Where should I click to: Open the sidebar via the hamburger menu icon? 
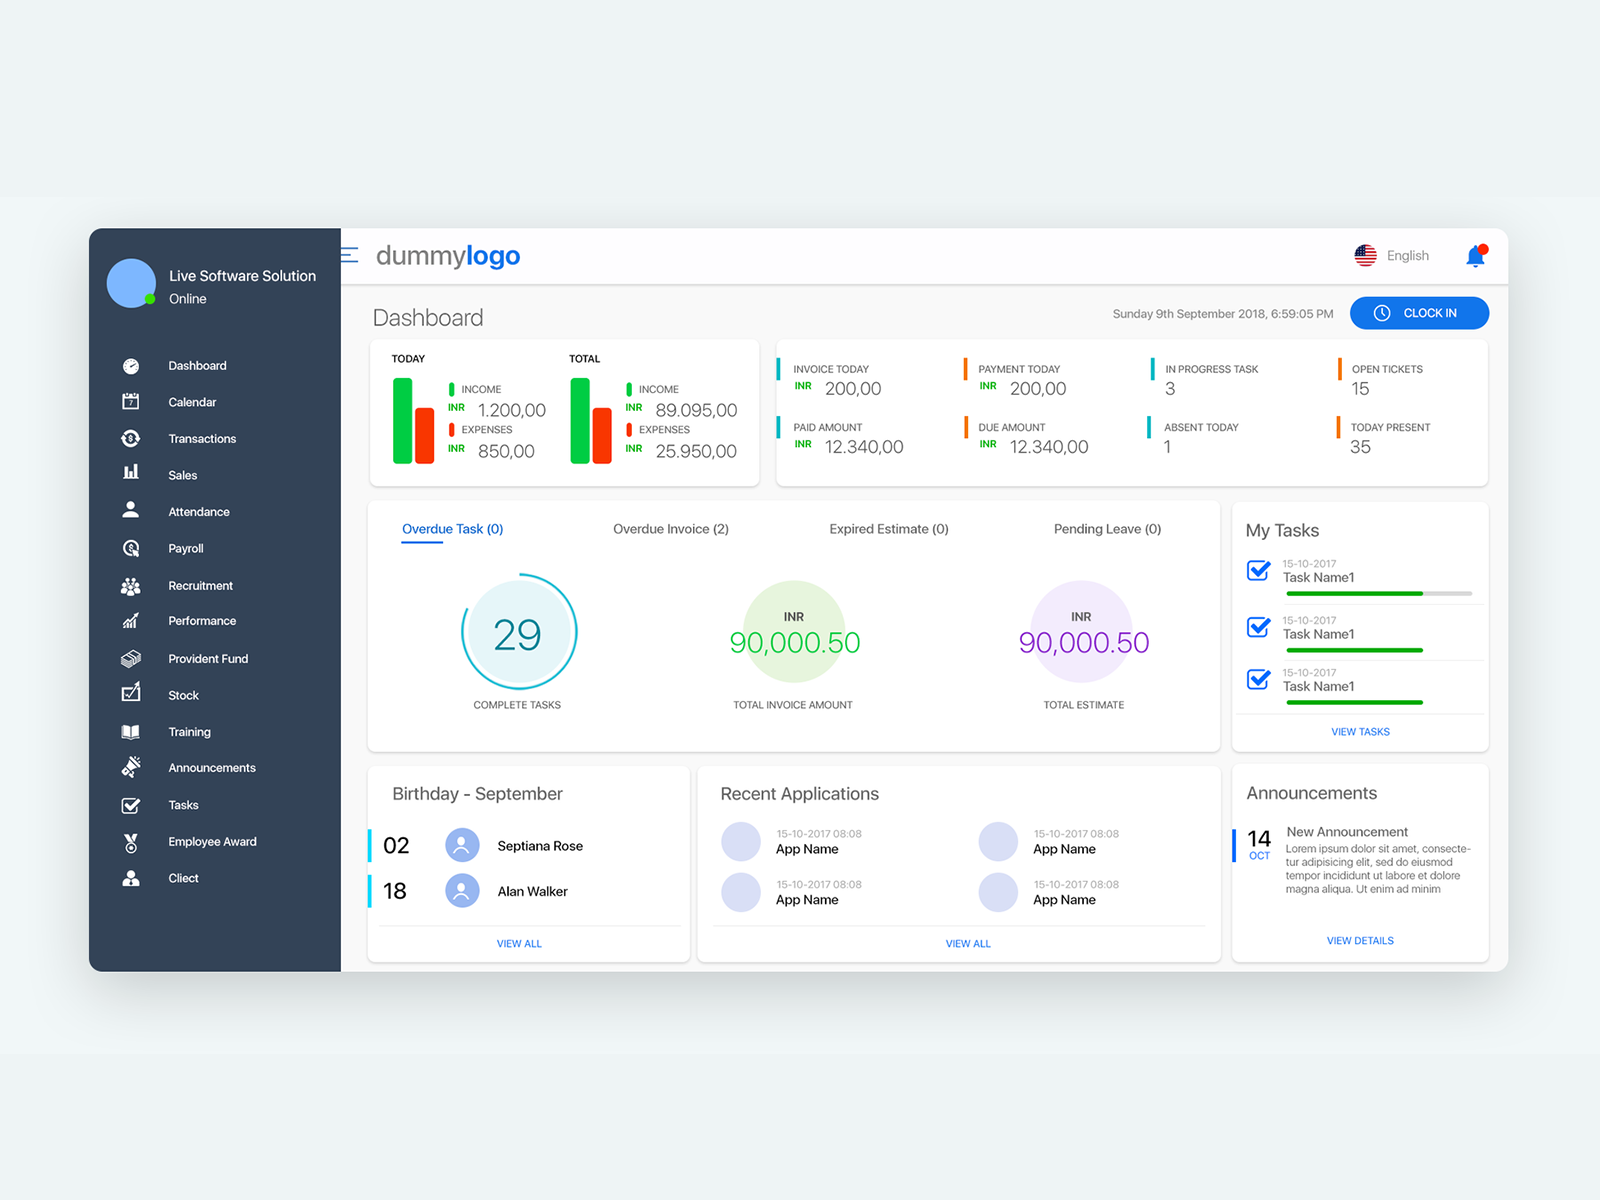(348, 256)
